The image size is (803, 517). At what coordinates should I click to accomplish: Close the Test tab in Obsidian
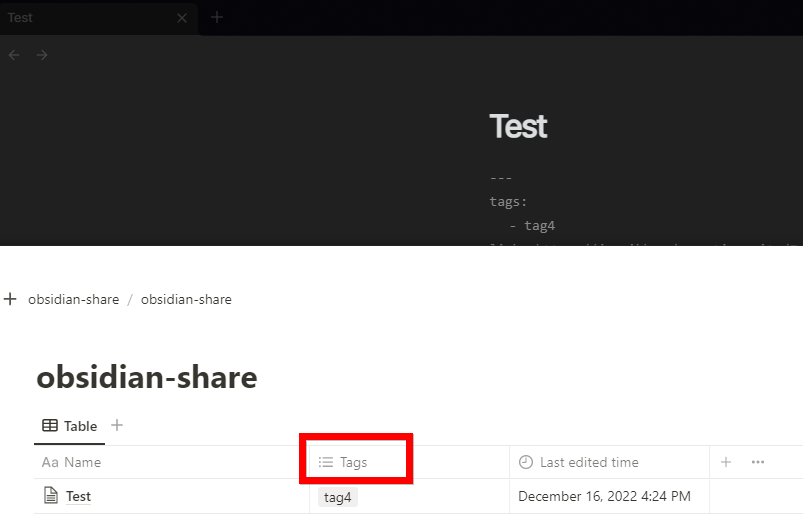182,18
